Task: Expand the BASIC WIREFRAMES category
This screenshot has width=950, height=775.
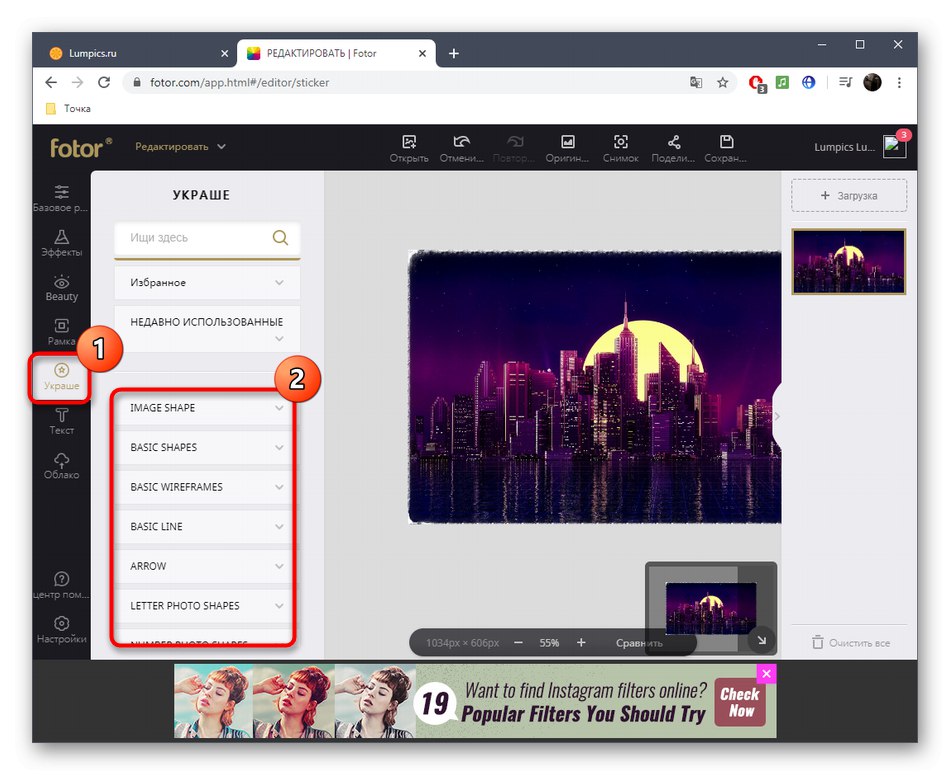Action: click(207, 487)
